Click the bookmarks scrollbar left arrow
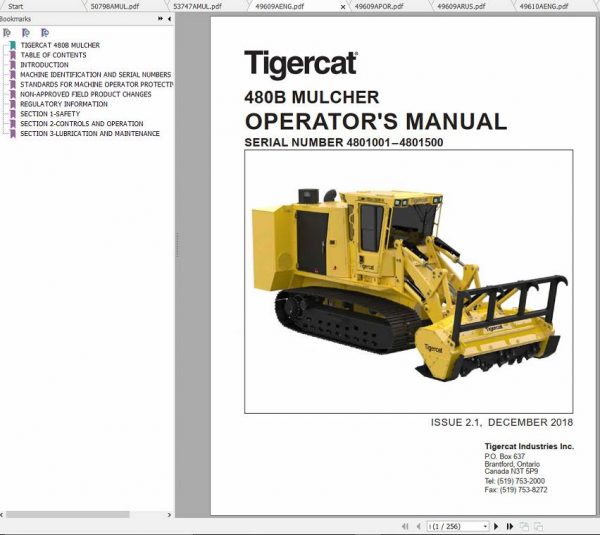 [x=2, y=515]
